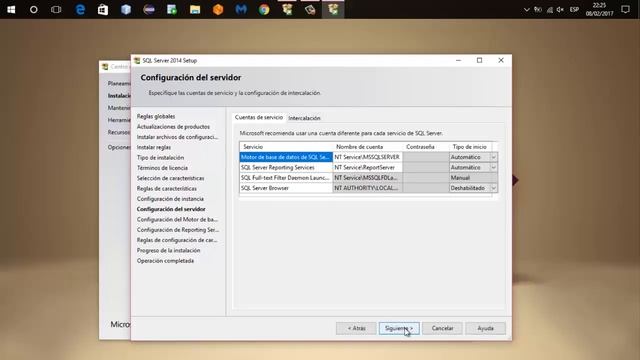Open the blue M app in taskbar

(x=241, y=9)
